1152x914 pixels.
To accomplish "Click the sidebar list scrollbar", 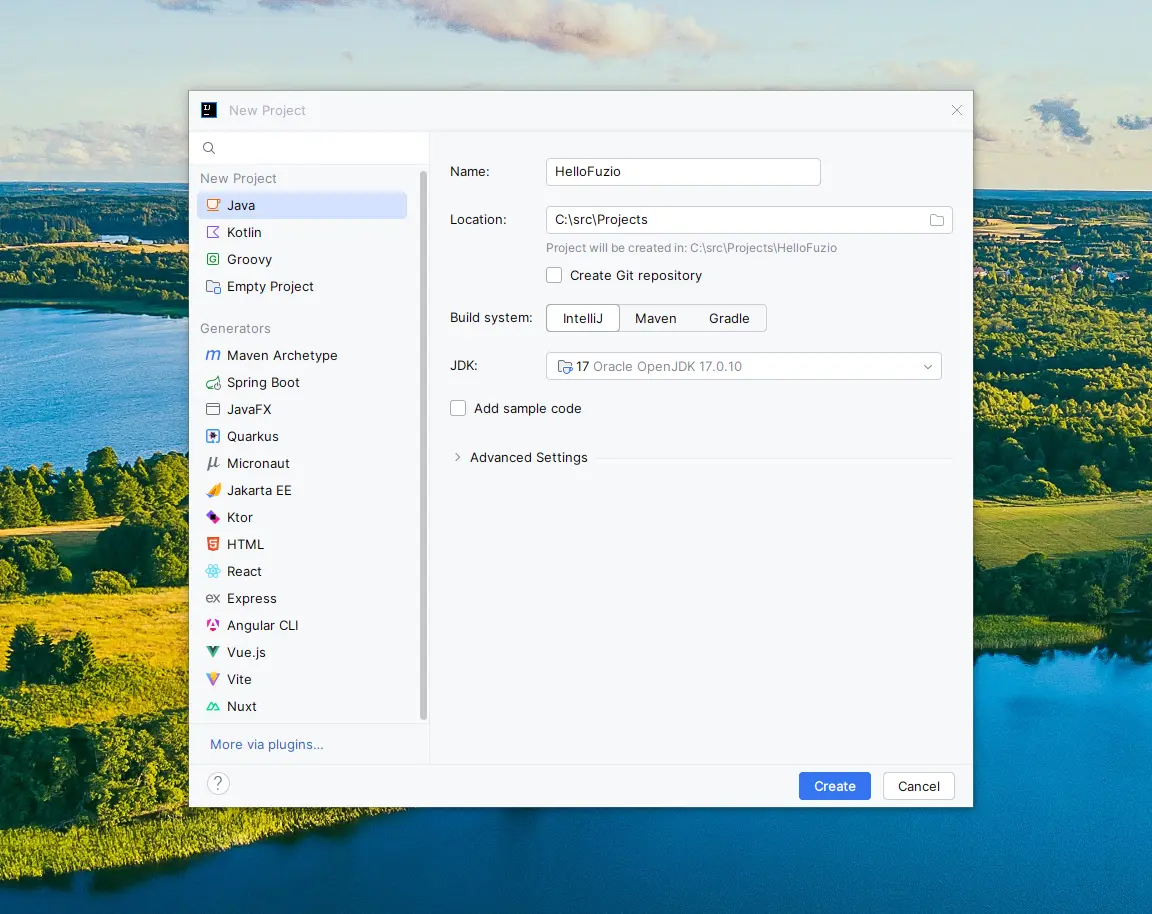I will (423, 445).
